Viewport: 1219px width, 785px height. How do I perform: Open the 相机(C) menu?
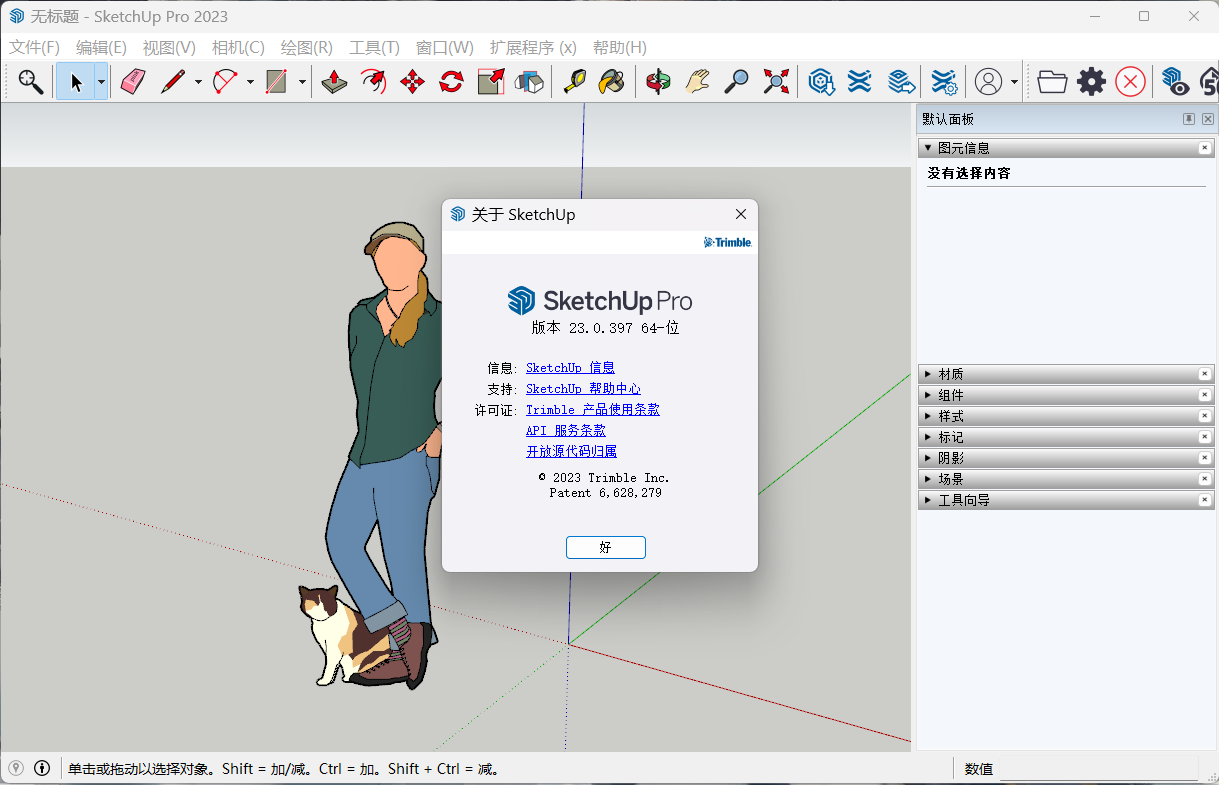(238, 47)
